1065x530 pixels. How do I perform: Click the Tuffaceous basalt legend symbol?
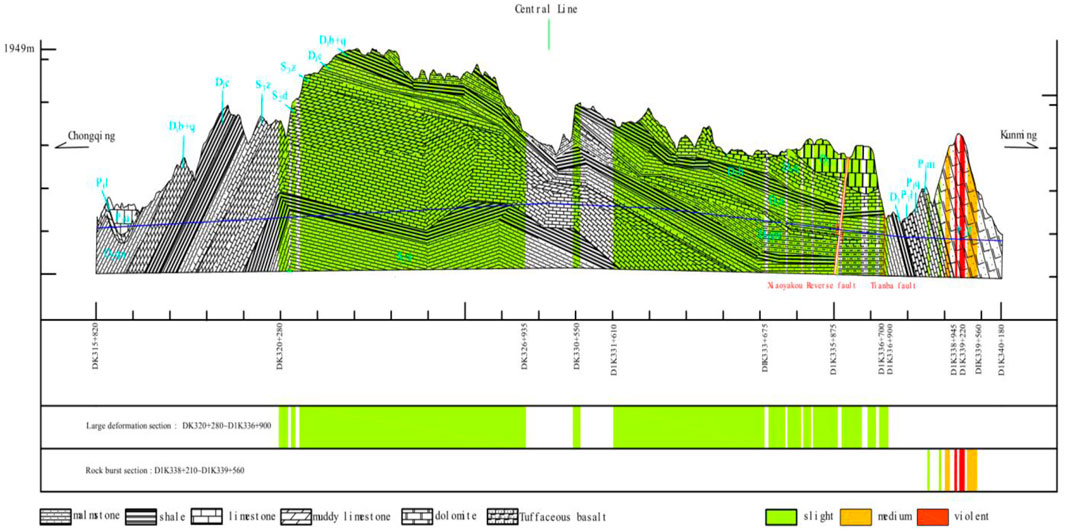click(503, 516)
